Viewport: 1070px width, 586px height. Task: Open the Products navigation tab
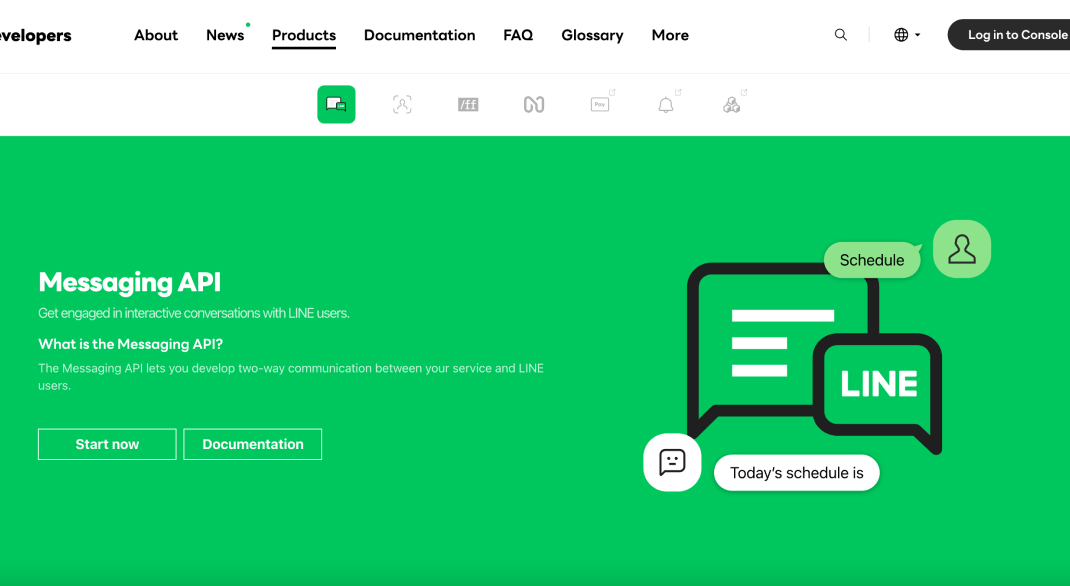click(x=304, y=35)
